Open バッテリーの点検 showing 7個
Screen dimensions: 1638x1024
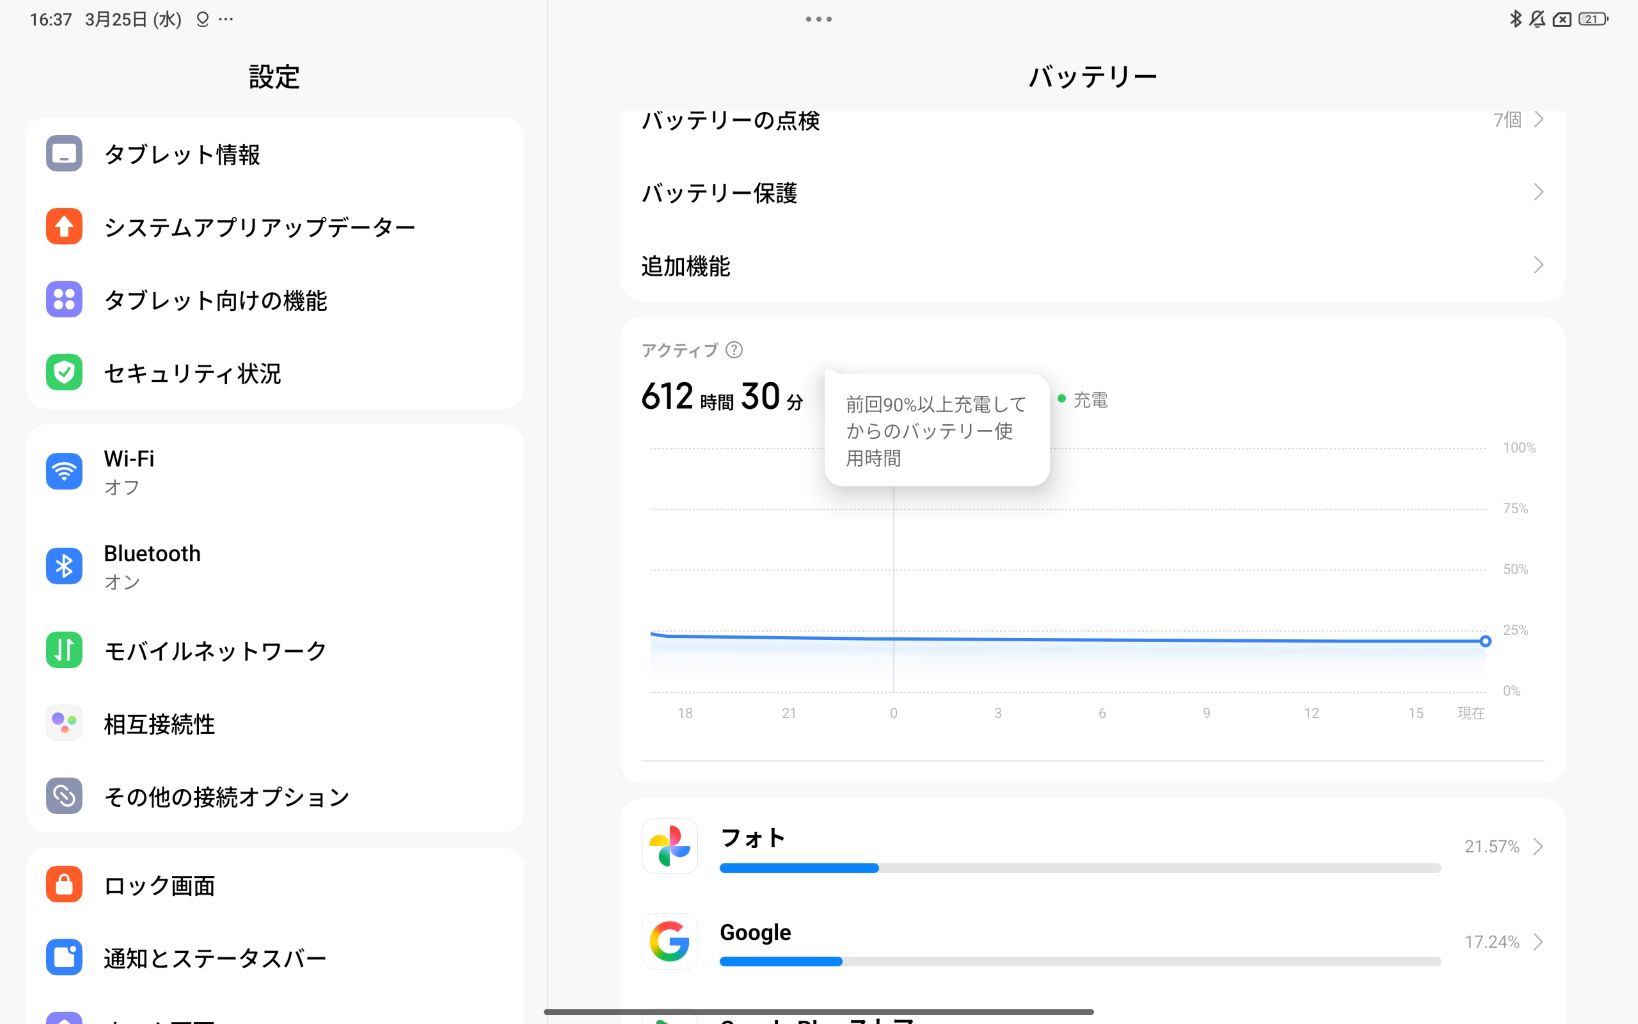[x=1090, y=121]
